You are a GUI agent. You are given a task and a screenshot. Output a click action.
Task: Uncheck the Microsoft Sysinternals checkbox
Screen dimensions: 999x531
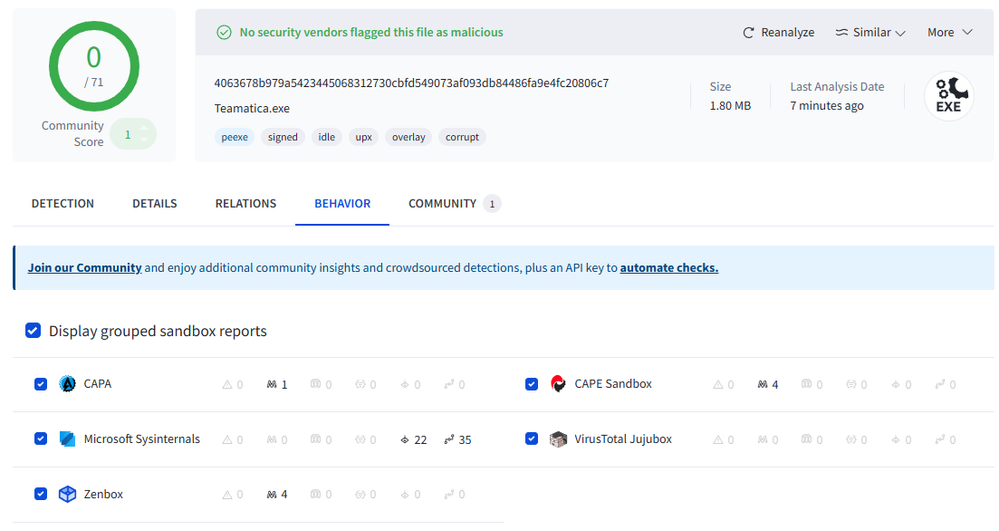click(41, 439)
